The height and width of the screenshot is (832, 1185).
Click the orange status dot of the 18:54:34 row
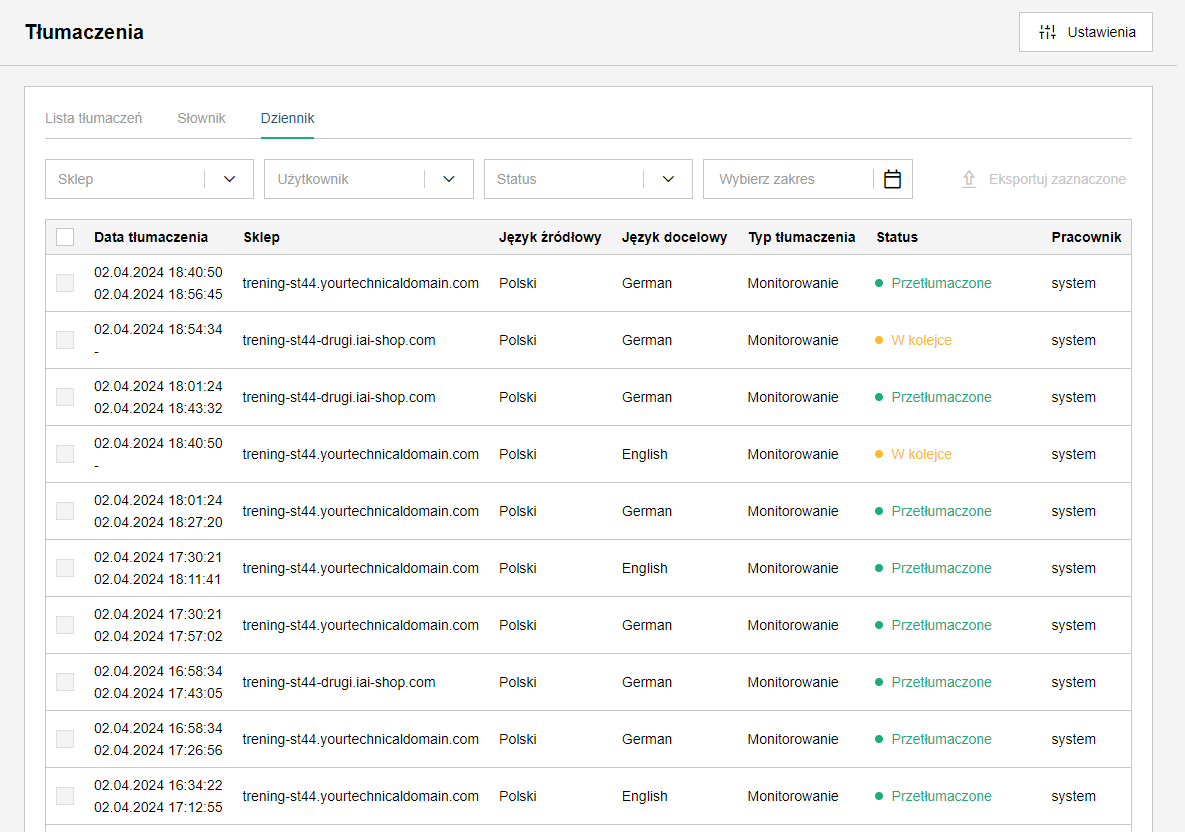[x=879, y=340]
